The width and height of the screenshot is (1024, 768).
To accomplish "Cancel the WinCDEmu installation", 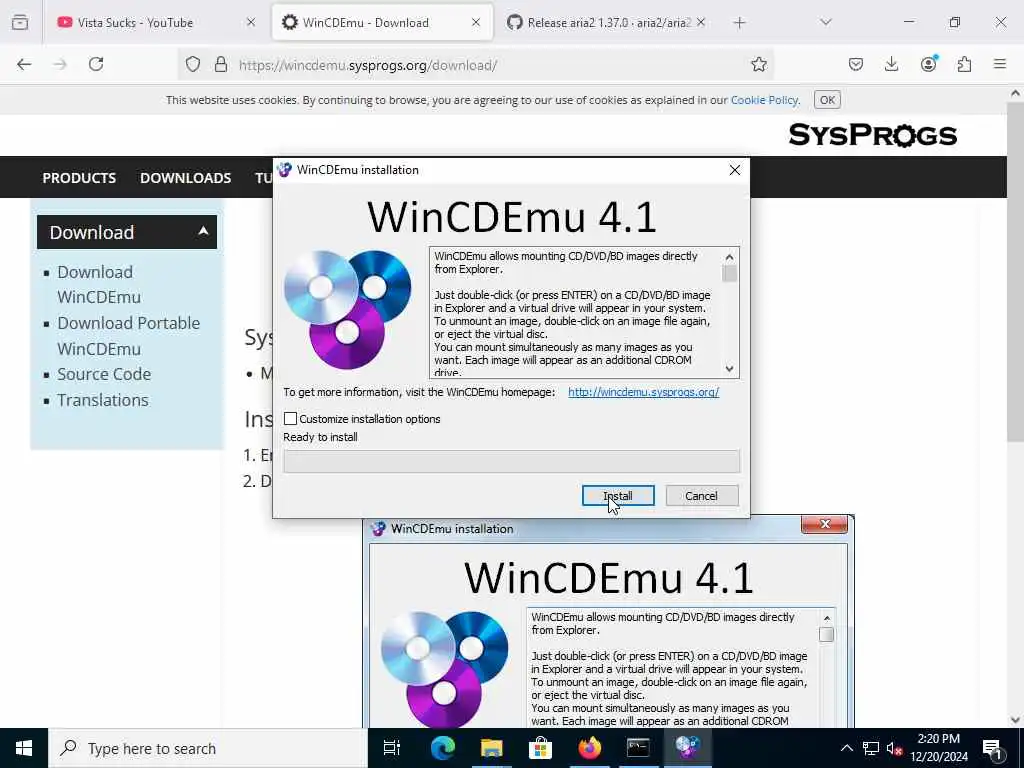I will [x=701, y=496].
